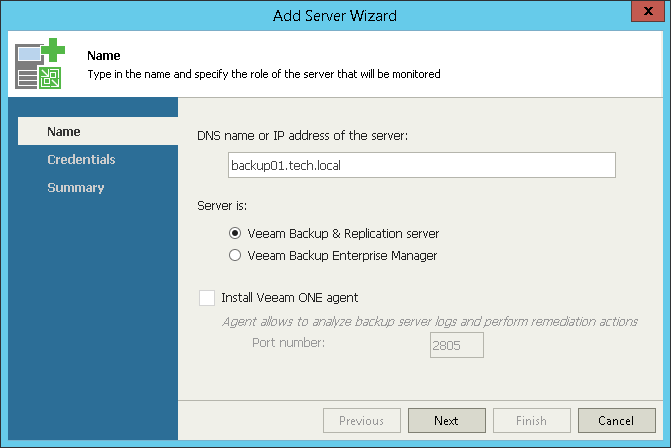Switch to the Name step in sidebar
Image resolution: width=671 pixels, height=448 pixels.
point(64,132)
